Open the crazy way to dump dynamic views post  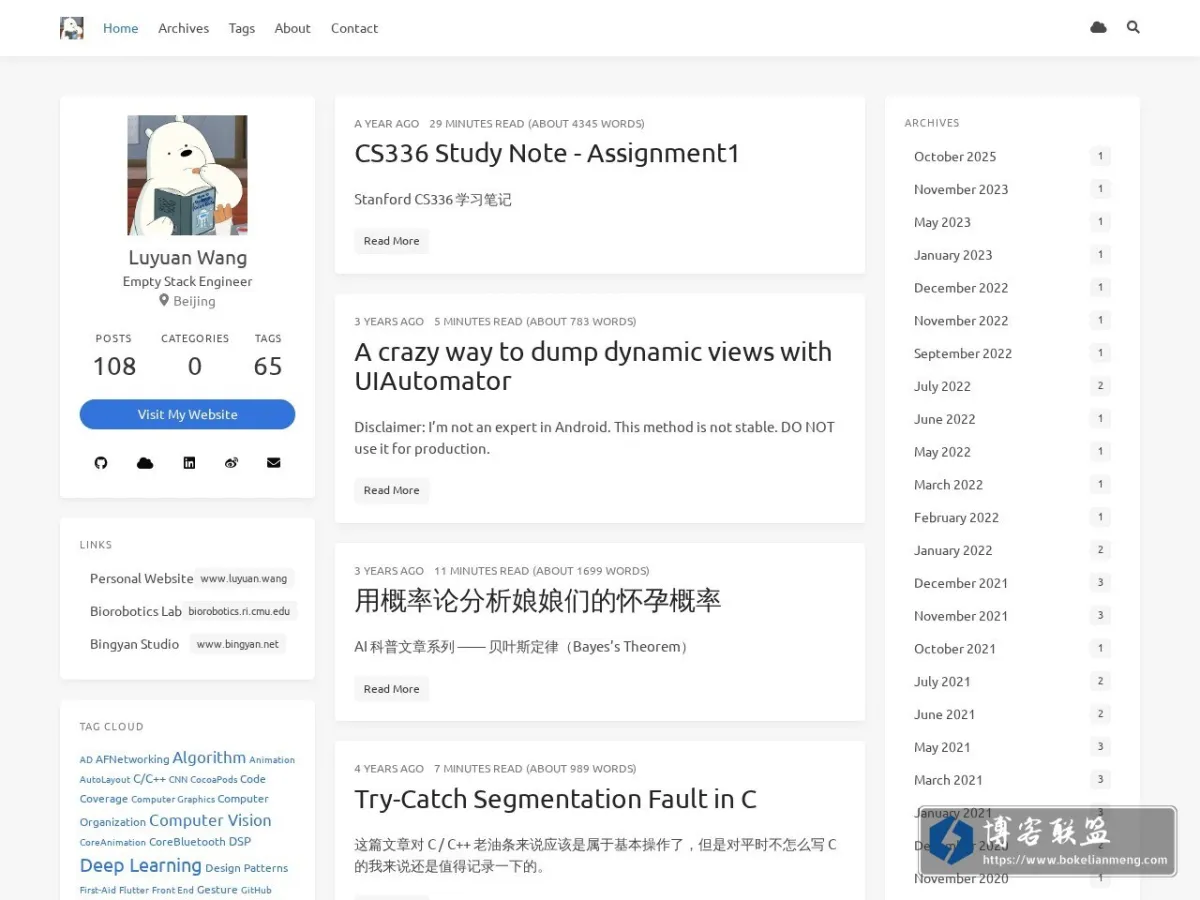593,366
